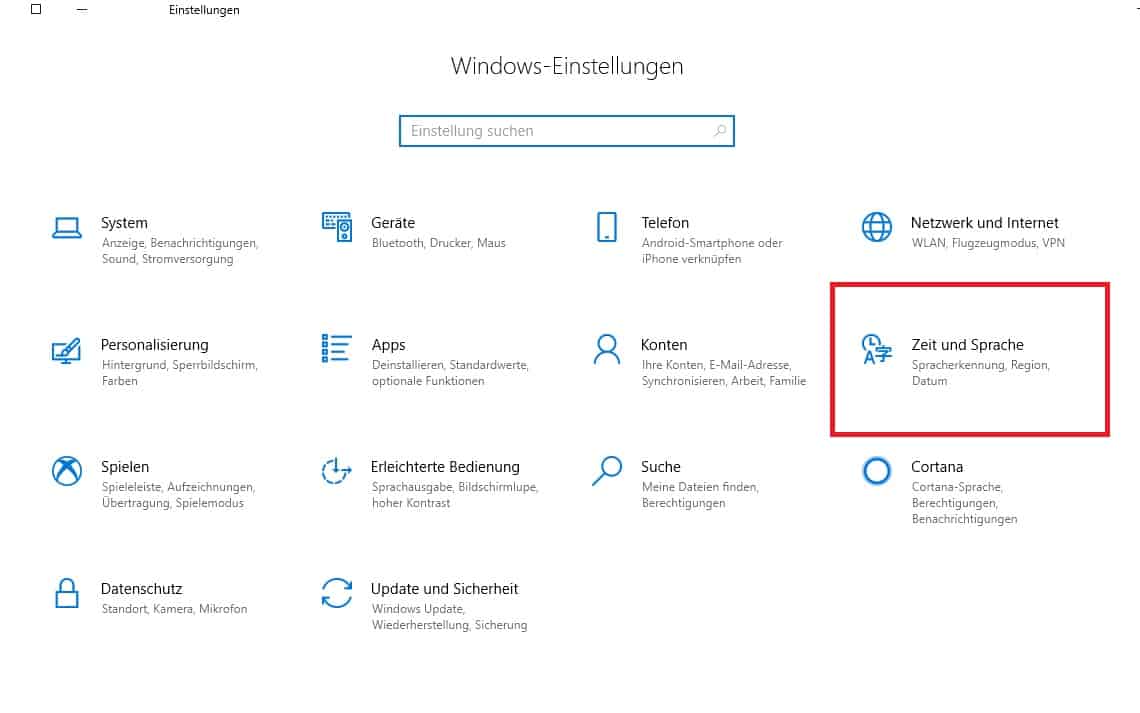Choose the Zeit und Sprache title
The image size is (1140, 713).
coord(967,345)
